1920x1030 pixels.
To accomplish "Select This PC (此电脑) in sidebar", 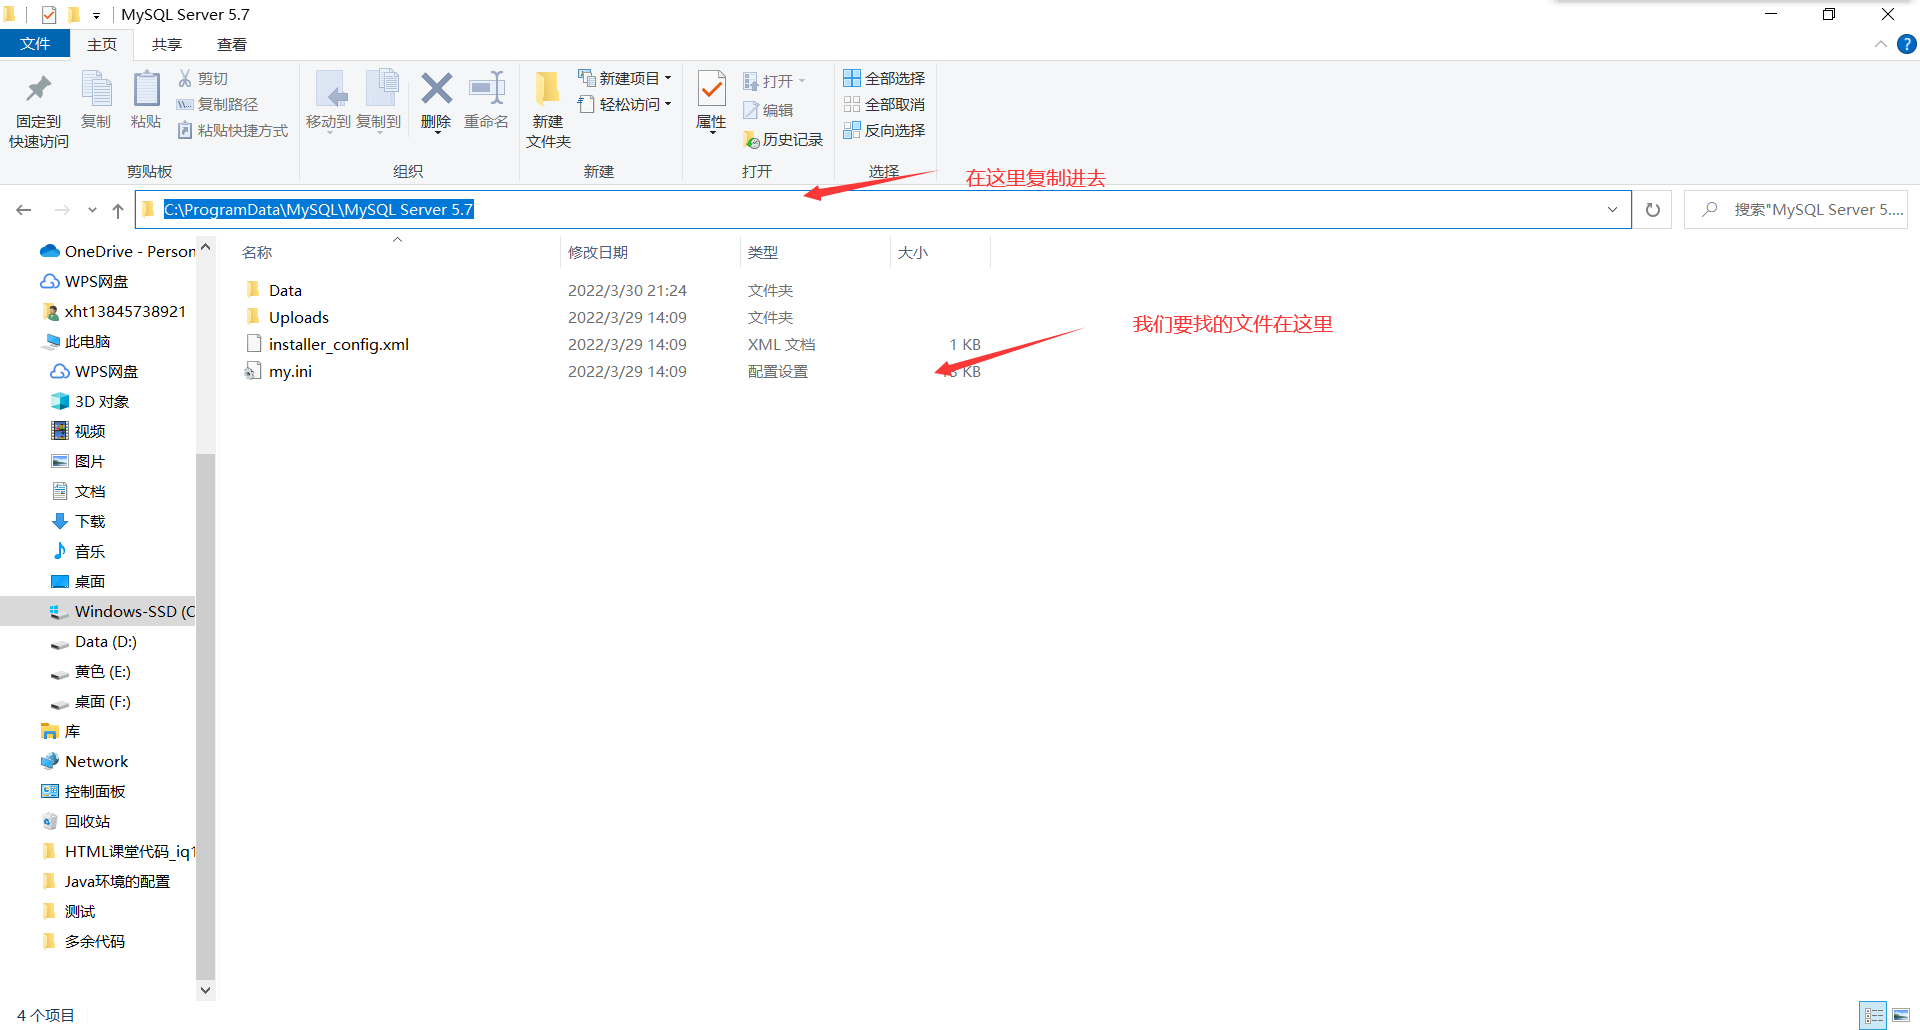I will click(78, 341).
